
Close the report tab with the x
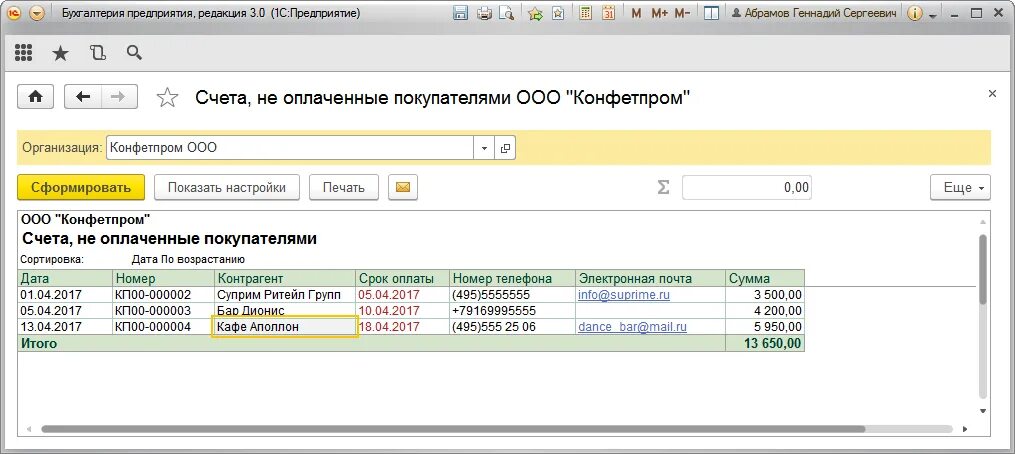[992, 94]
